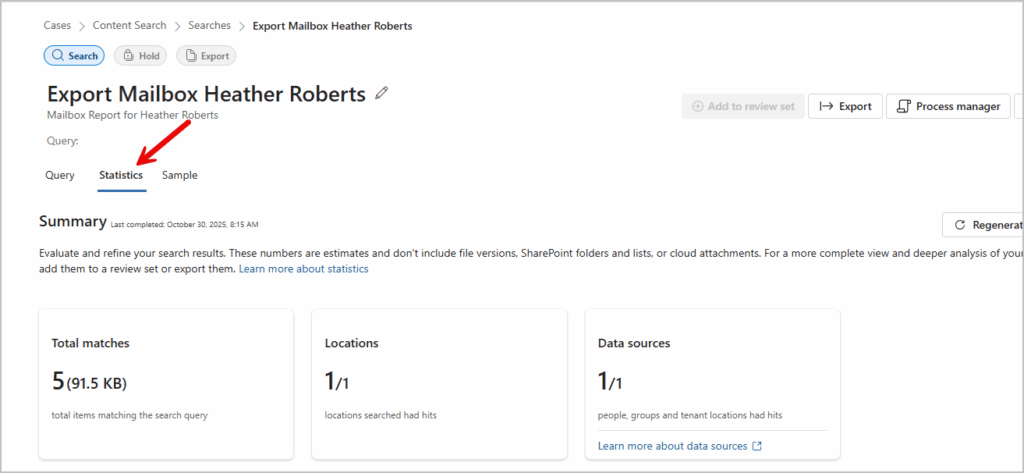Screen dimensions: 1024x473
Task: Select the Search pill with magnifier icon
Action: (74, 56)
